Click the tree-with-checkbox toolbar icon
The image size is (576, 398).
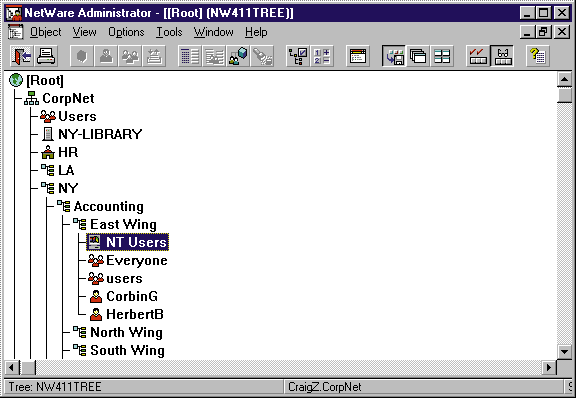[298, 56]
